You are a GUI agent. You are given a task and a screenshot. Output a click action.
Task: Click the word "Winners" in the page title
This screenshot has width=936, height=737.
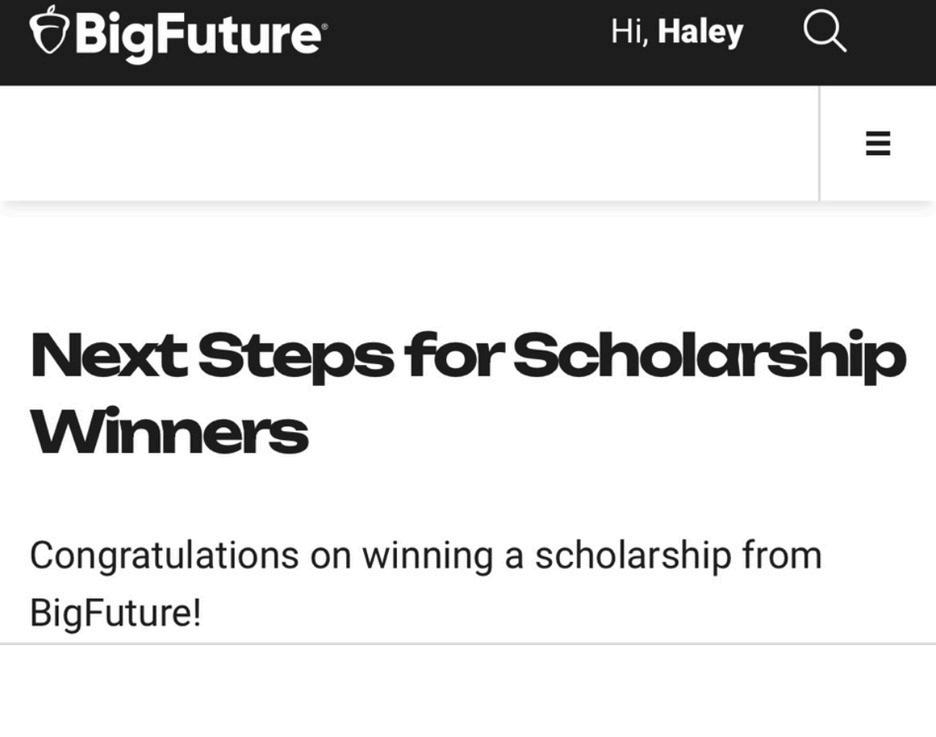(169, 433)
